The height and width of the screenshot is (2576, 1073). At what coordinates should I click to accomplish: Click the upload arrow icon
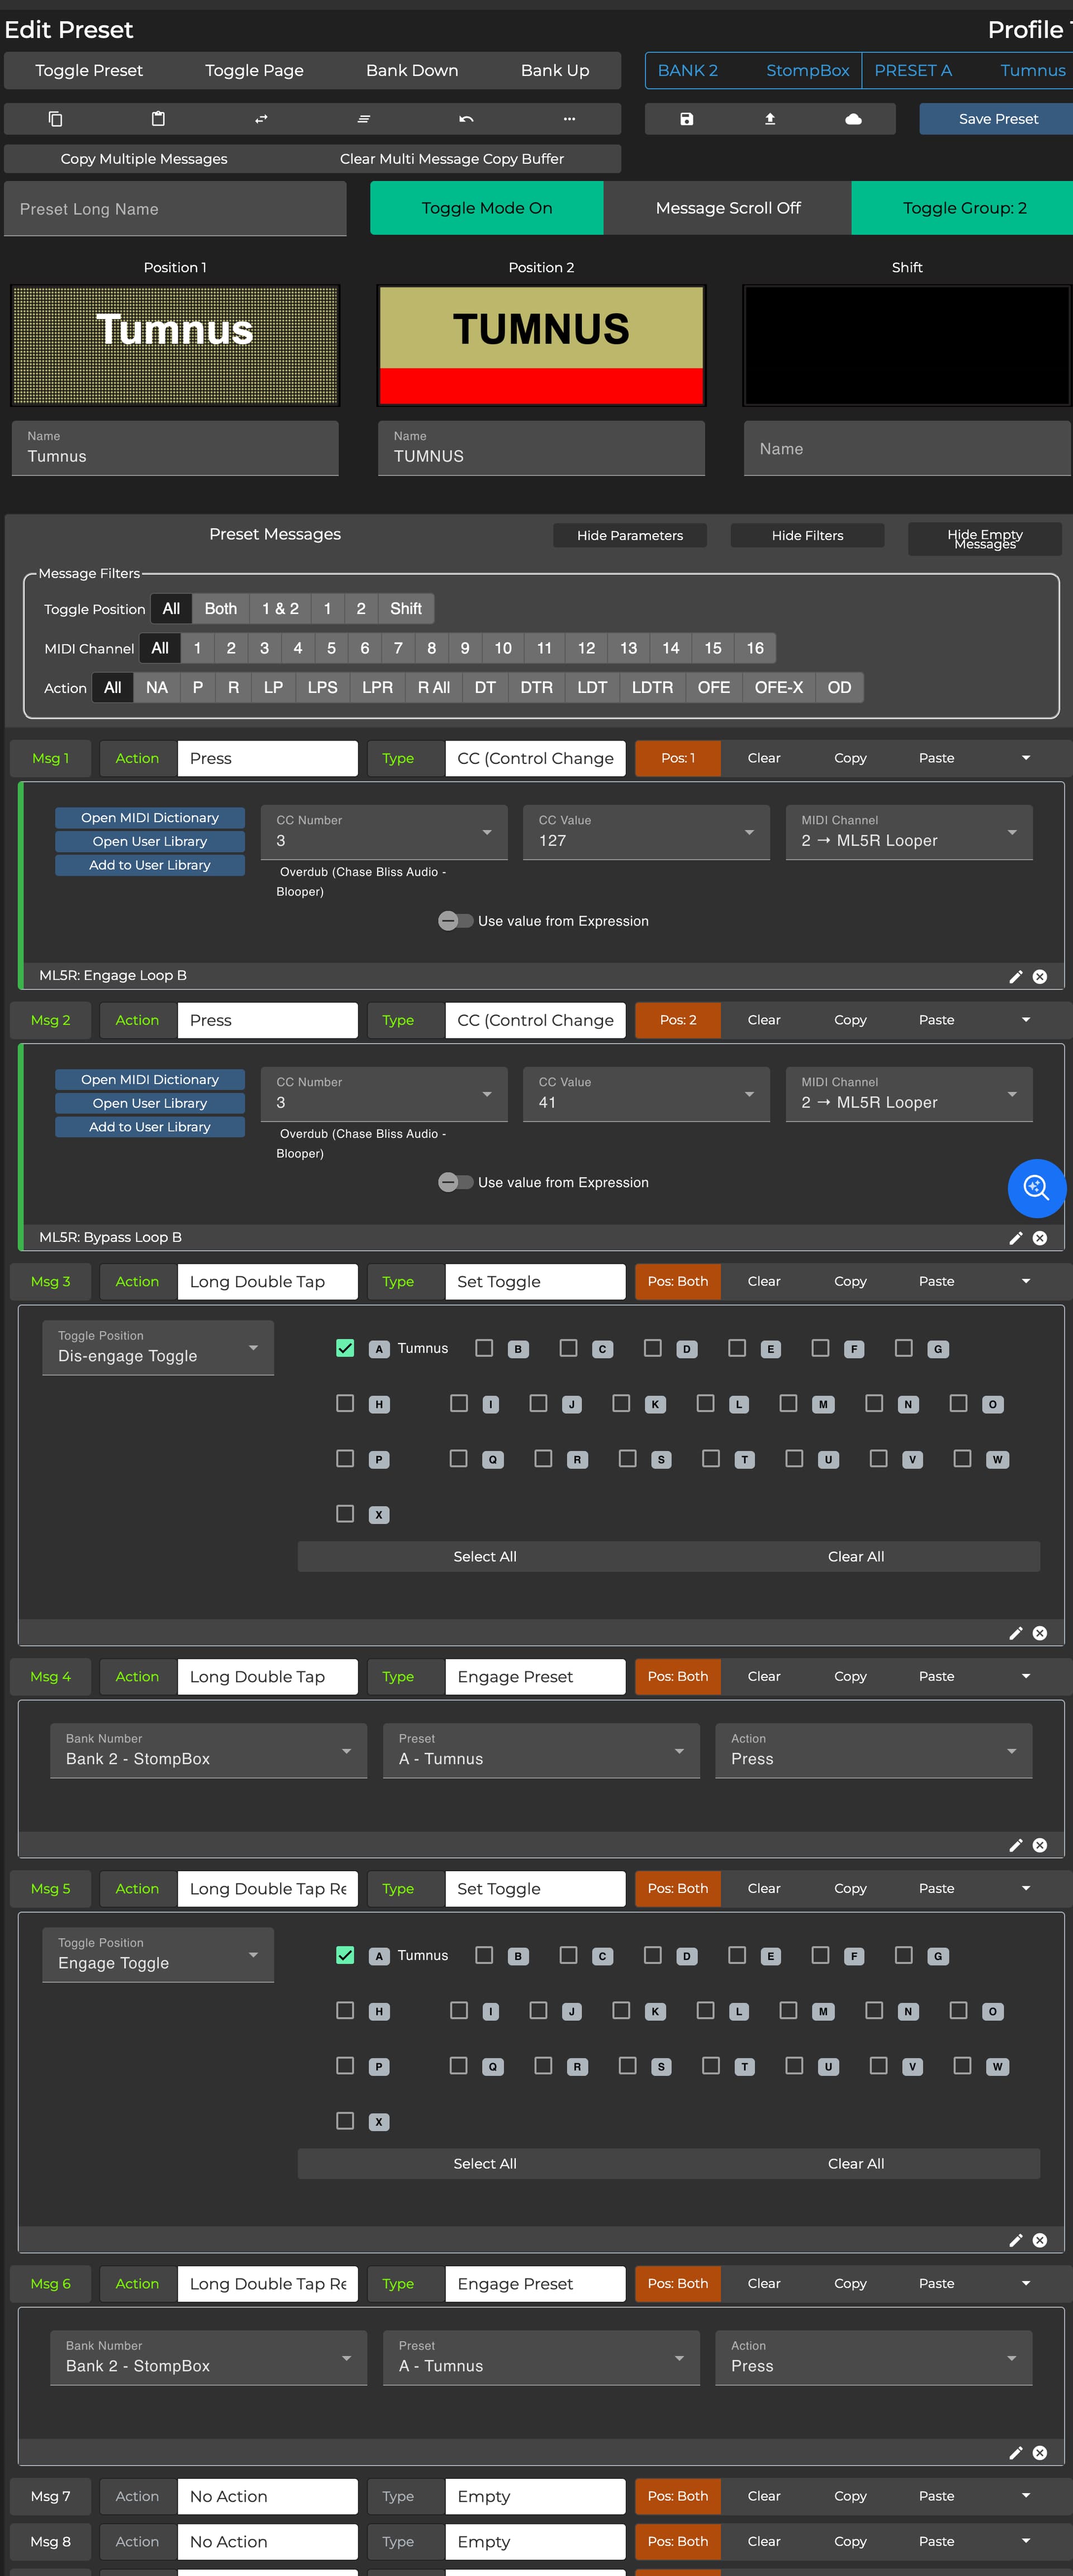pos(770,119)
